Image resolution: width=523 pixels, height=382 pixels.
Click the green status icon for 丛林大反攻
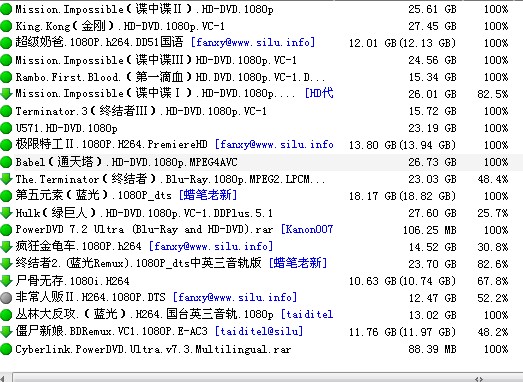[x=6, y=315]
